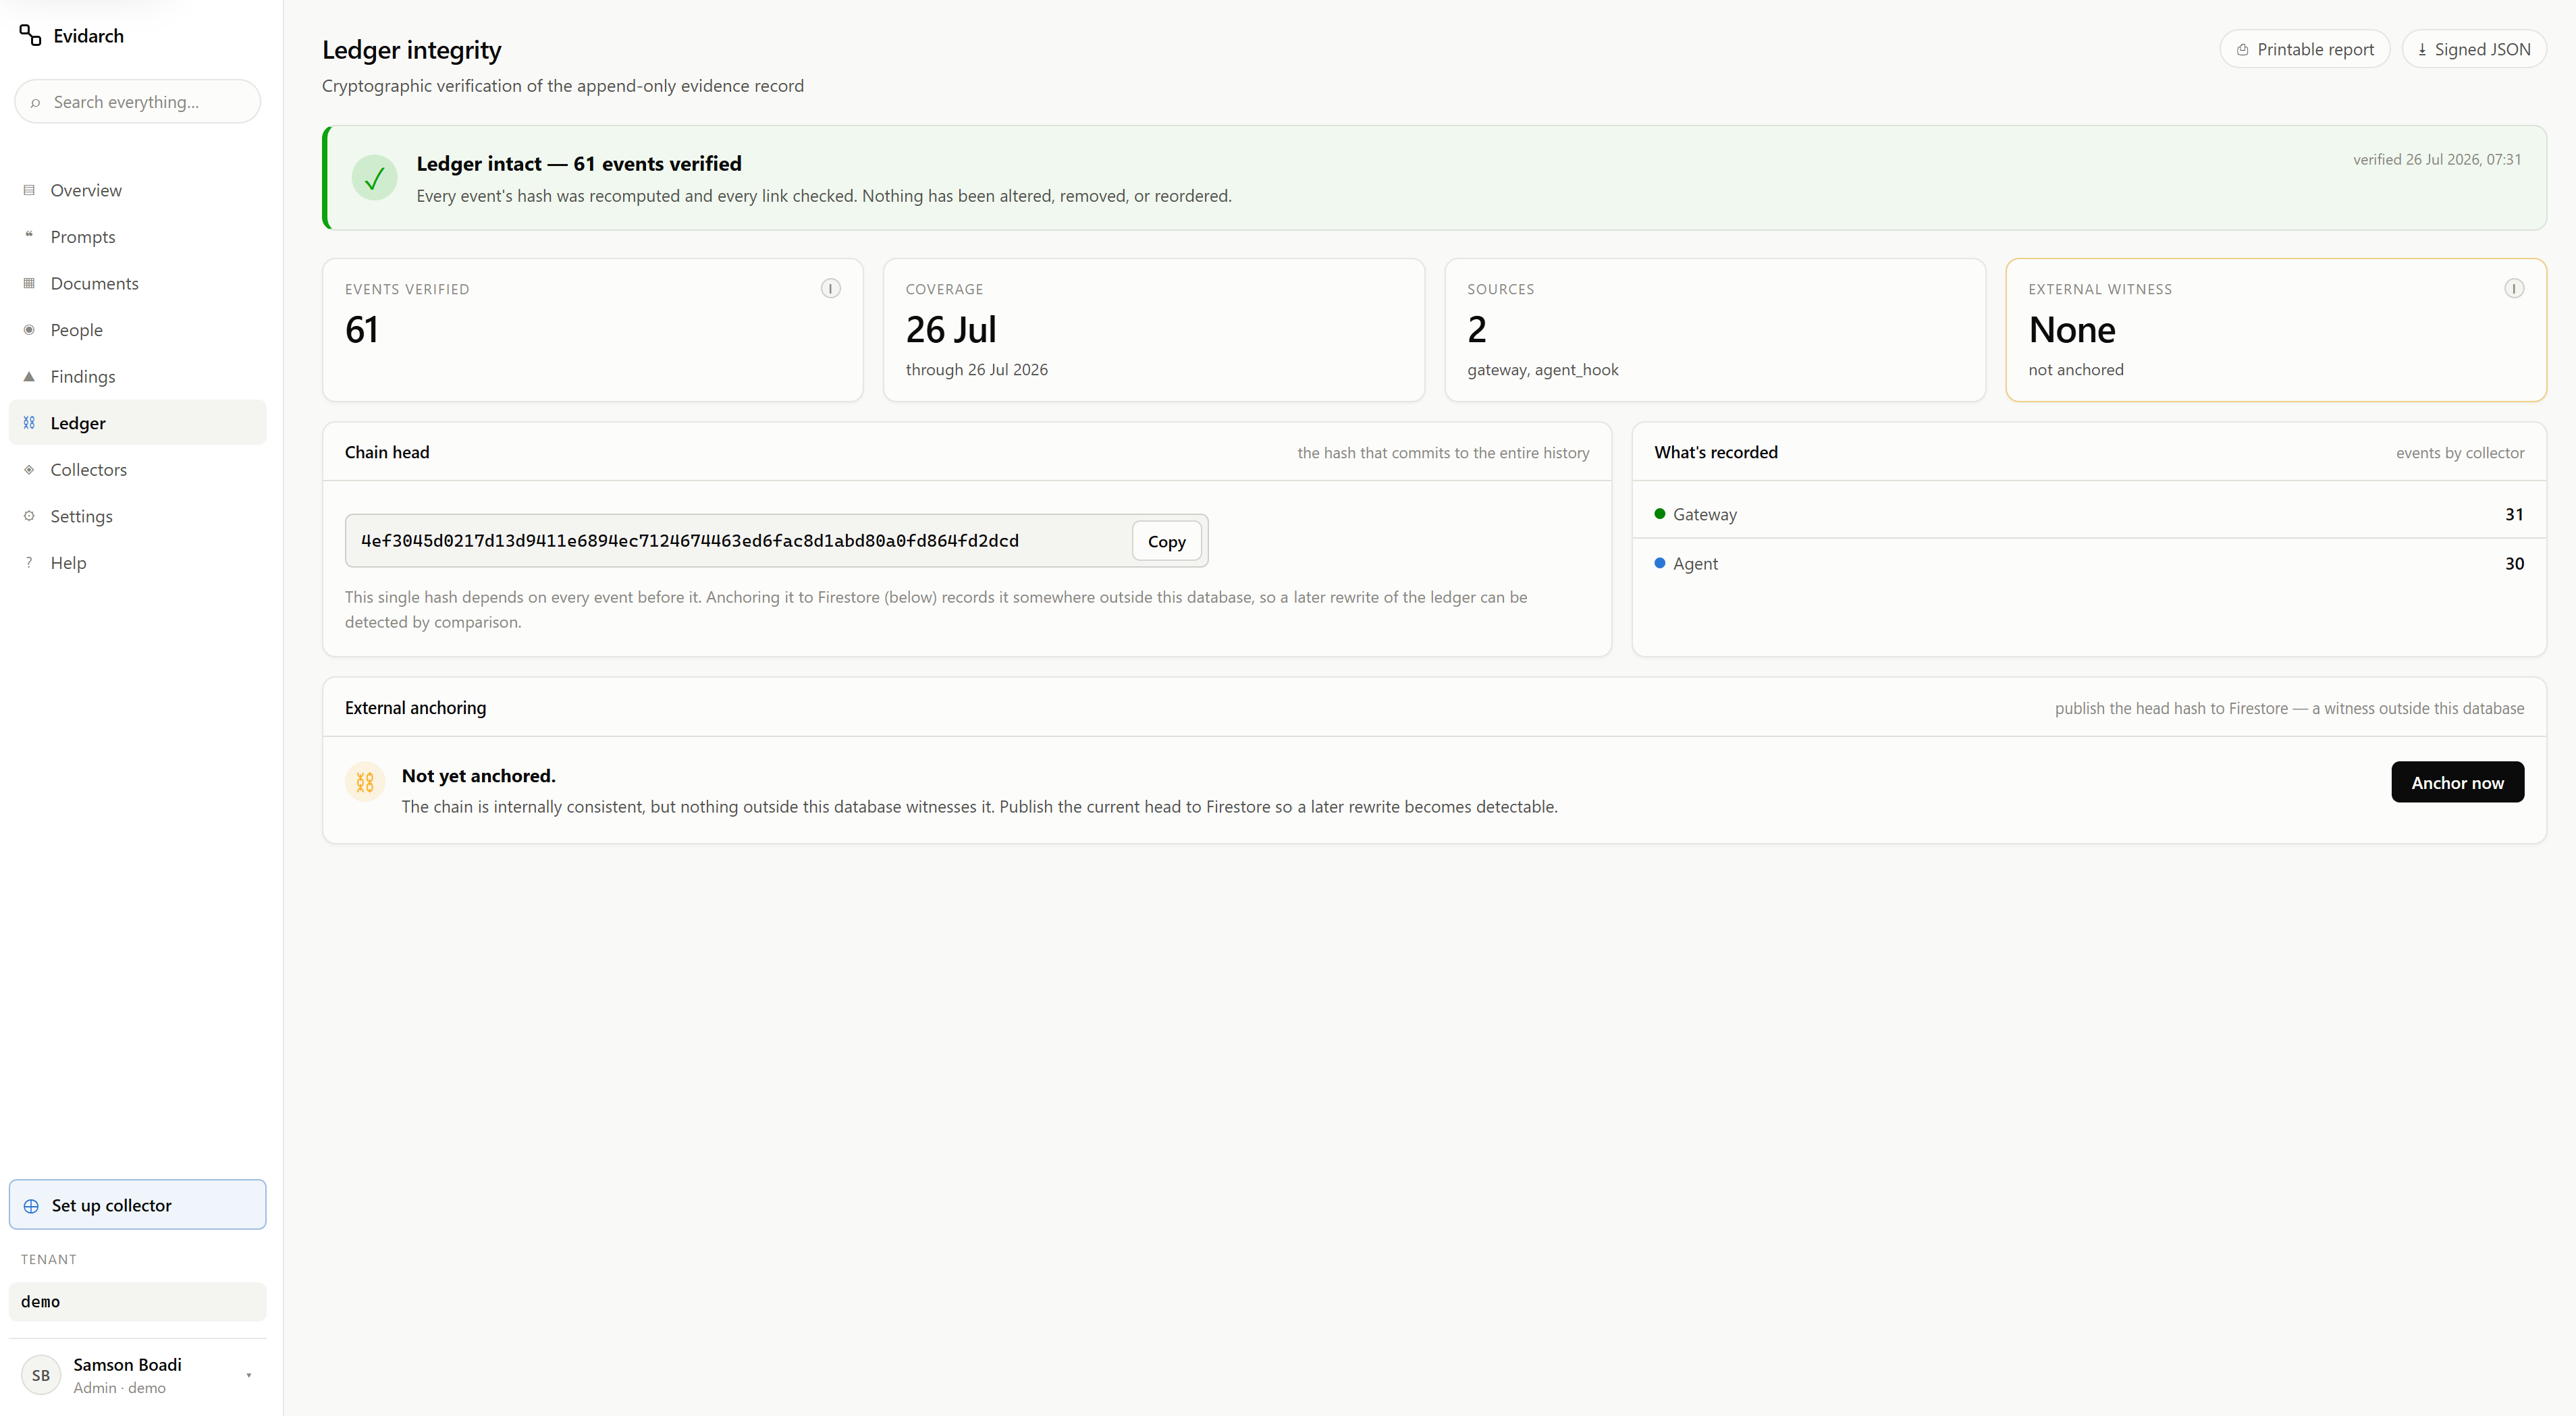Viewport: 2576px width, 1416px height.
Task: Click the green checkmark verification icon
Action: (374, 178)
